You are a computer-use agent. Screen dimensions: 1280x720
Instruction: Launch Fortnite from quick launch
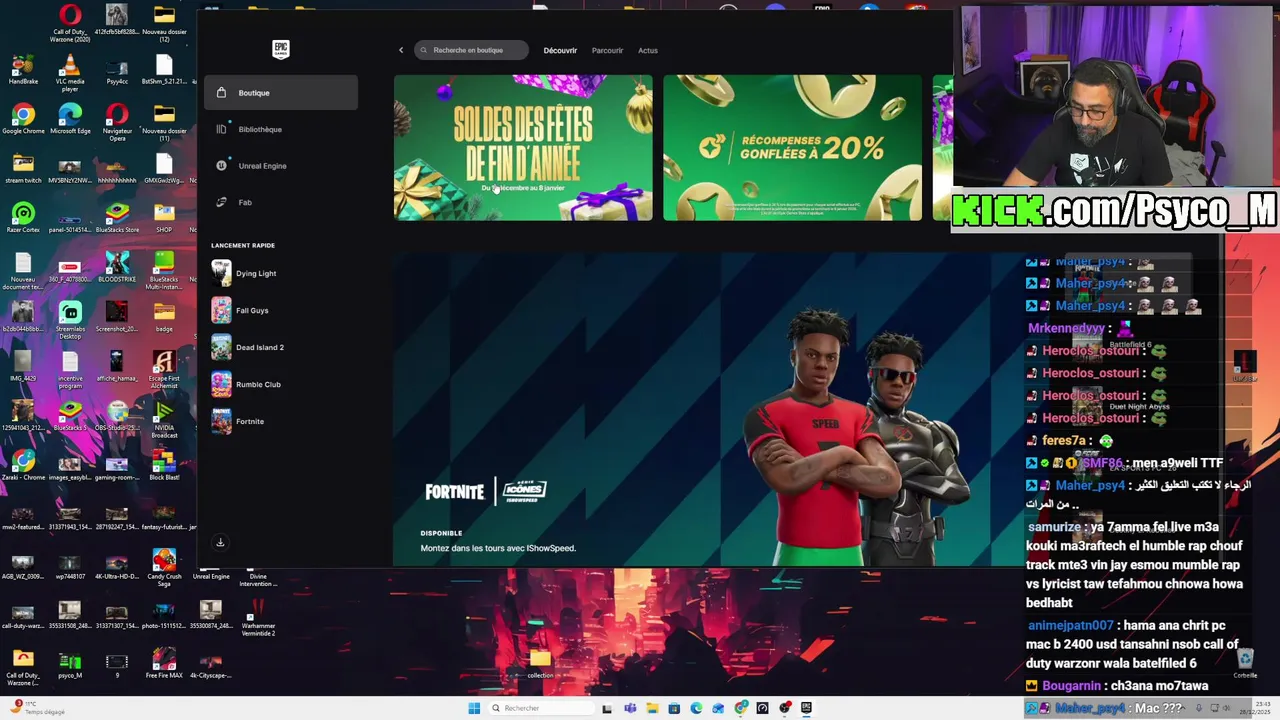(281, 421)
